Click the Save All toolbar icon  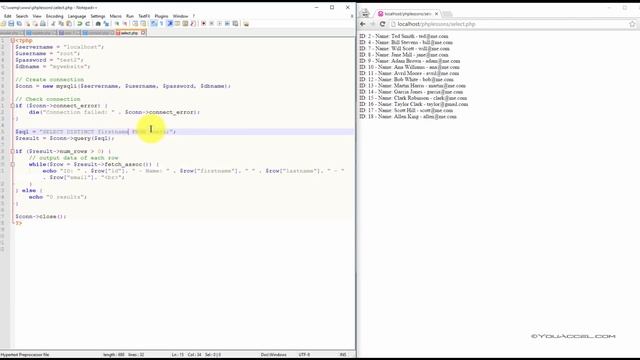tap(19, 24)
